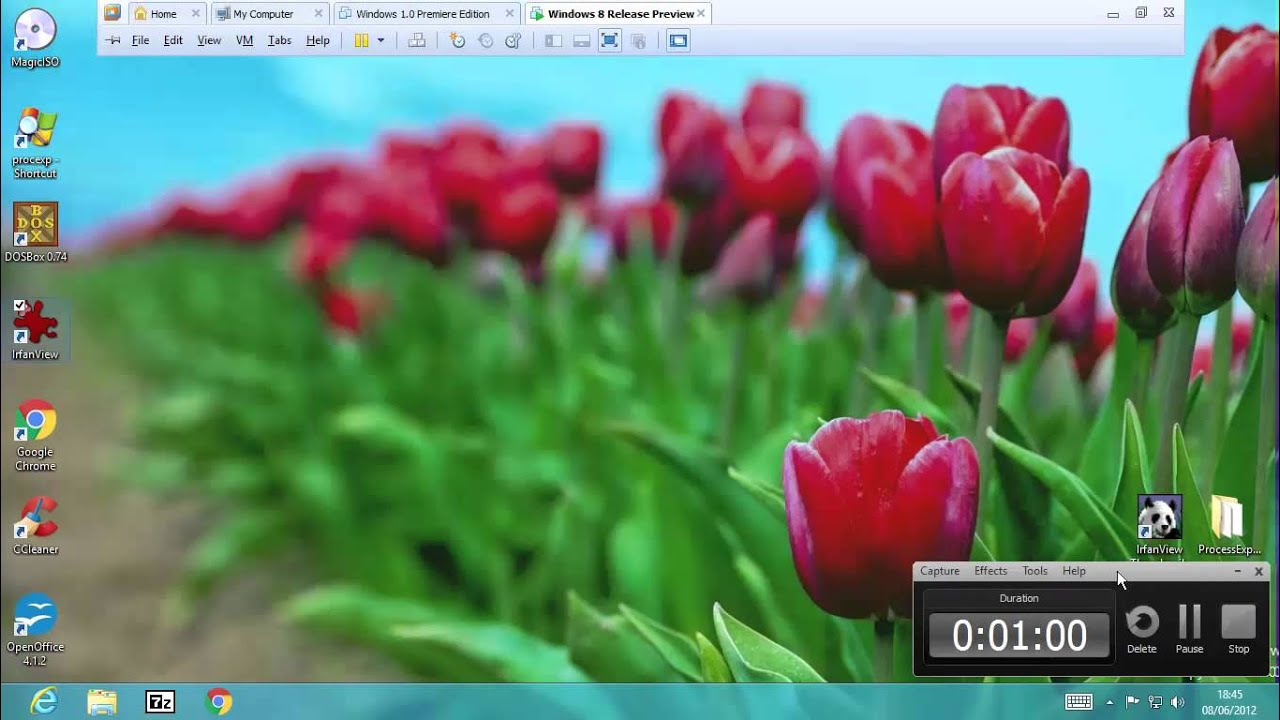Launch the procexp shortcut on the desktop

35,143
